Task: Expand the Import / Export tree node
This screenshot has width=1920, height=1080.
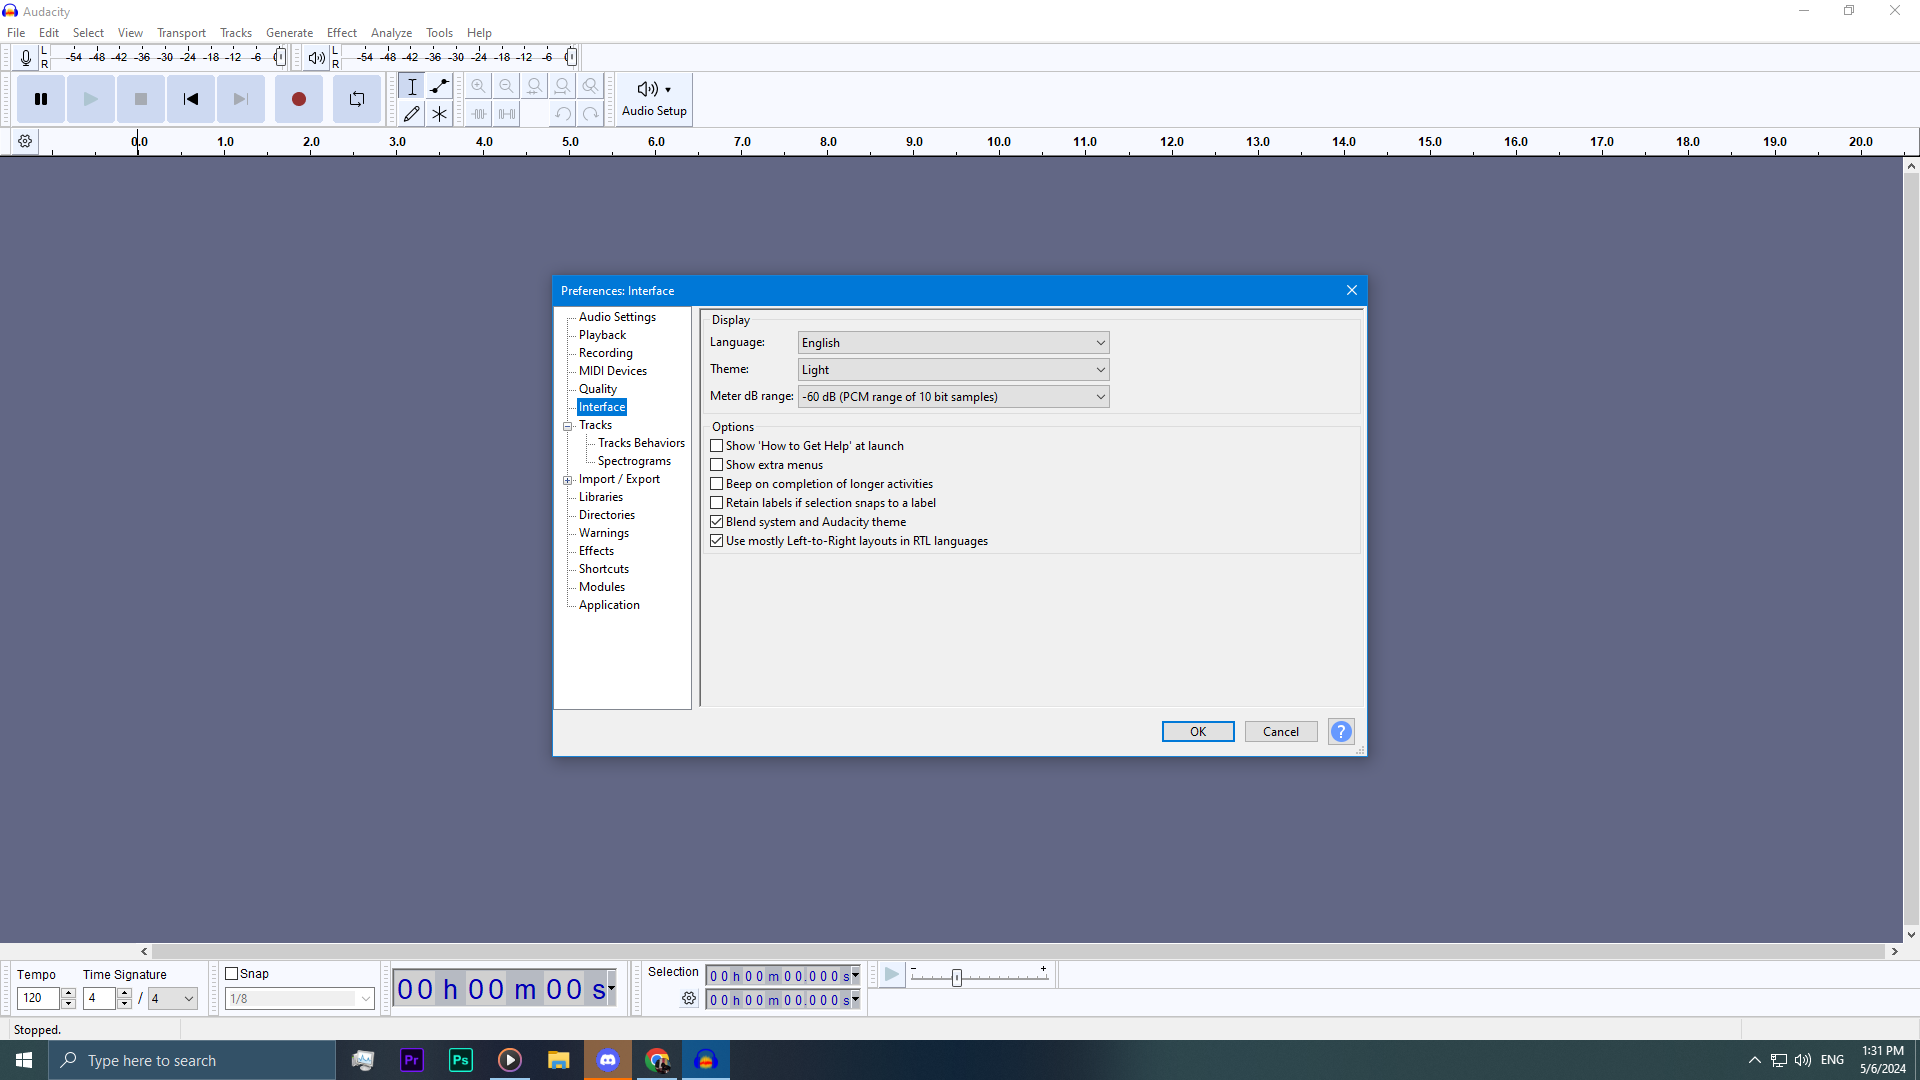Action: [x=568, y=480]
